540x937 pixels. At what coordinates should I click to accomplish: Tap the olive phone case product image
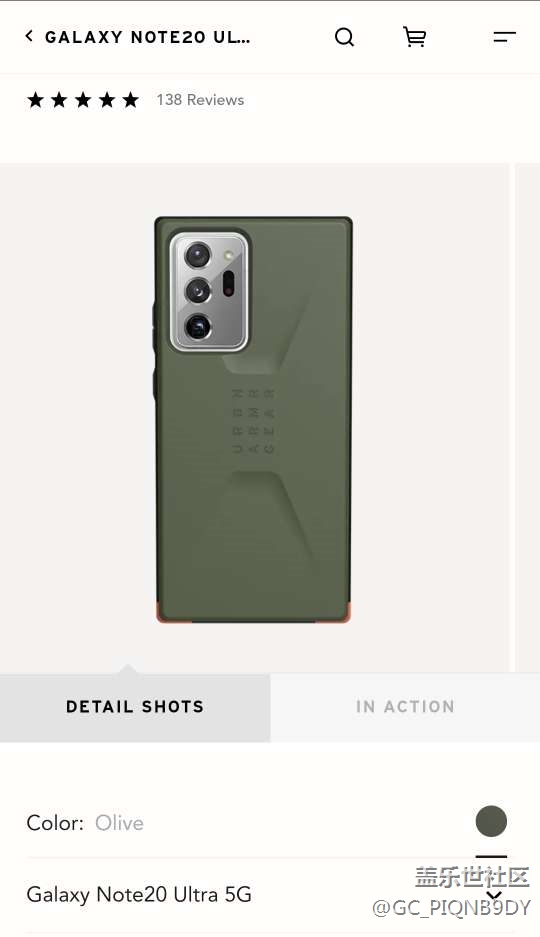coord(253,419)
